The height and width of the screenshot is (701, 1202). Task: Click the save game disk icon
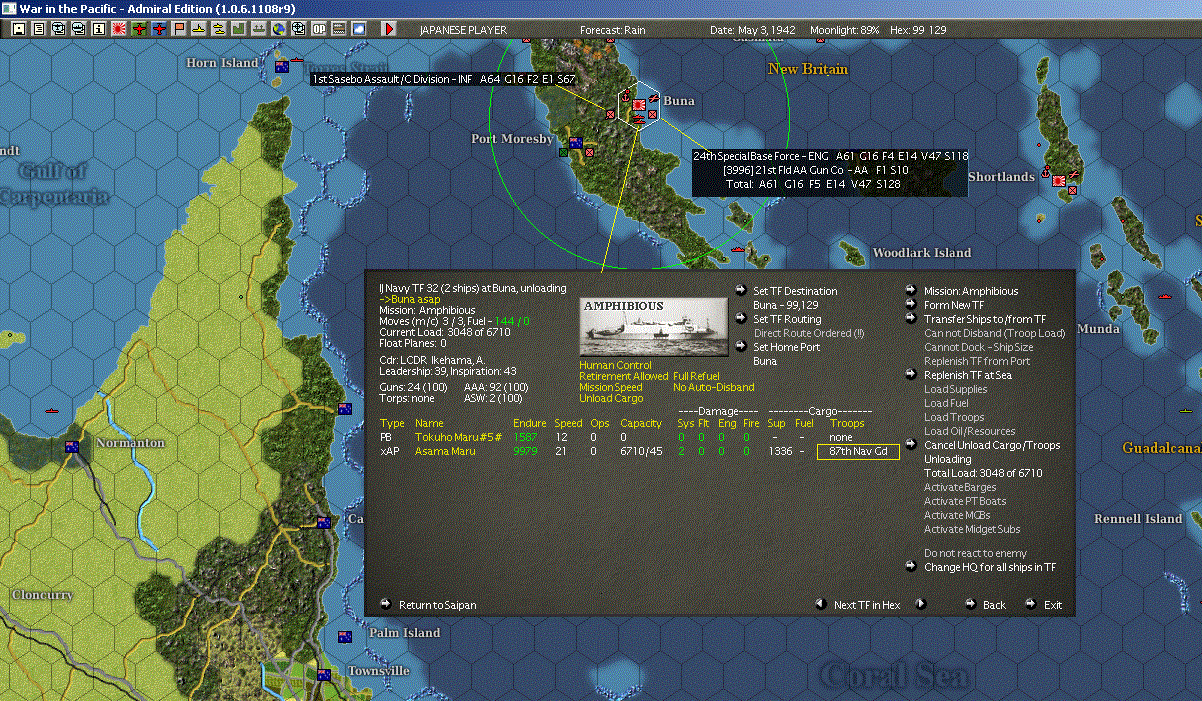pyautogui.click(x=18, y=29)
